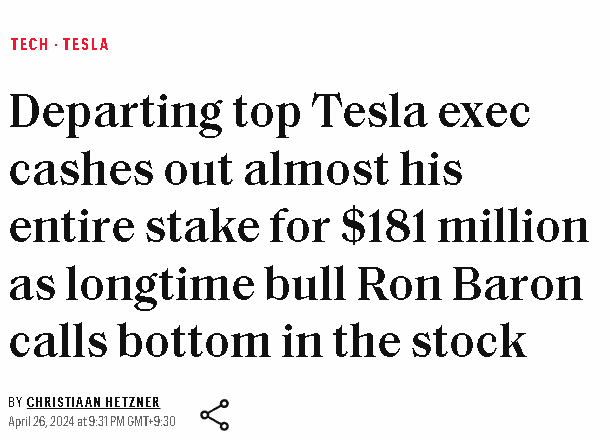Click "entire stake" in the headline
Viewport: 610px width, 440px height.
[131, 228]
